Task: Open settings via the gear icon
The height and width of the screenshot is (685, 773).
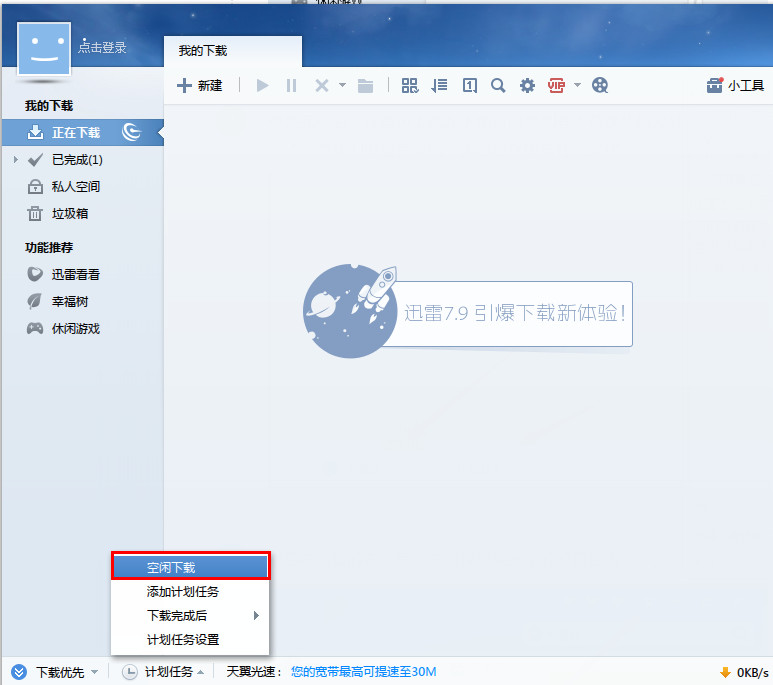Action: coord(527,86)
